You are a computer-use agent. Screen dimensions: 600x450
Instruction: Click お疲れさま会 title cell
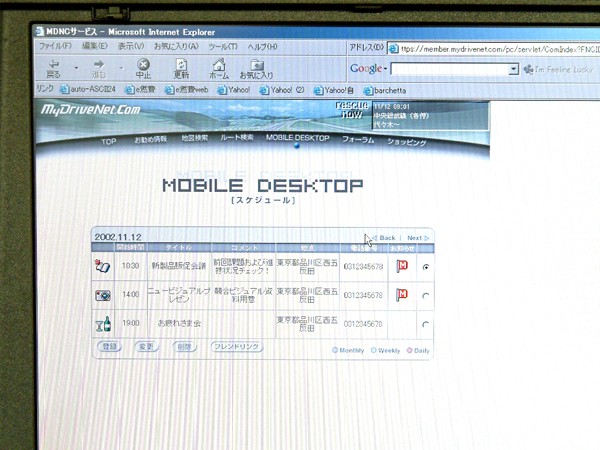point(179,323)
